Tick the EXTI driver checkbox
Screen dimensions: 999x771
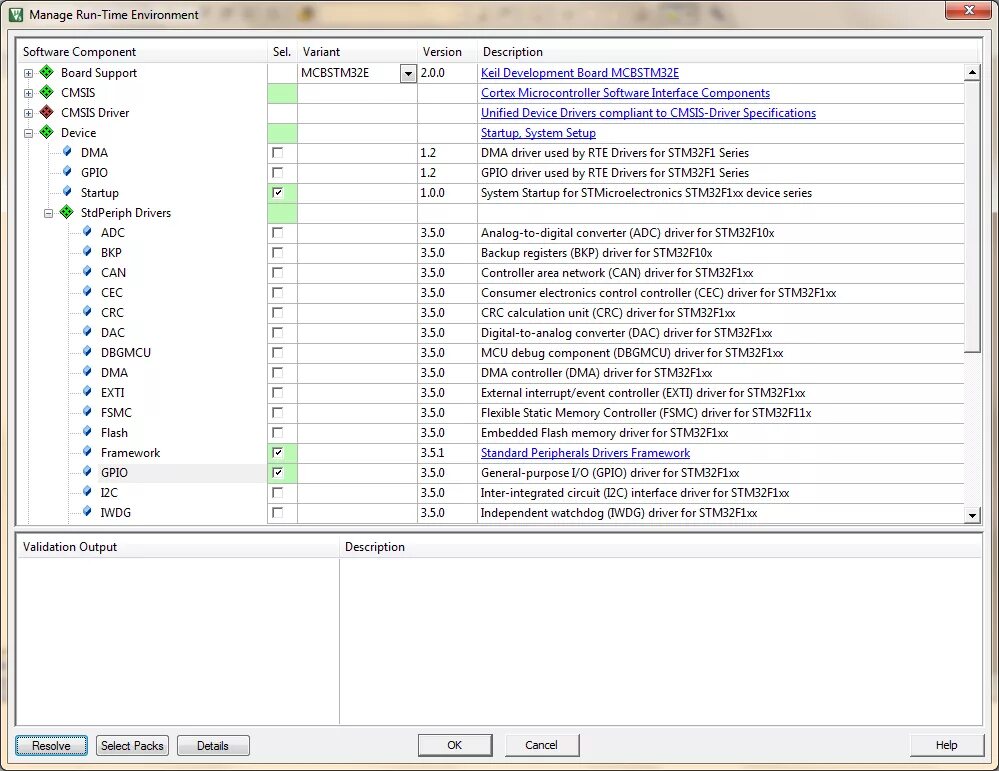[277, 393]
